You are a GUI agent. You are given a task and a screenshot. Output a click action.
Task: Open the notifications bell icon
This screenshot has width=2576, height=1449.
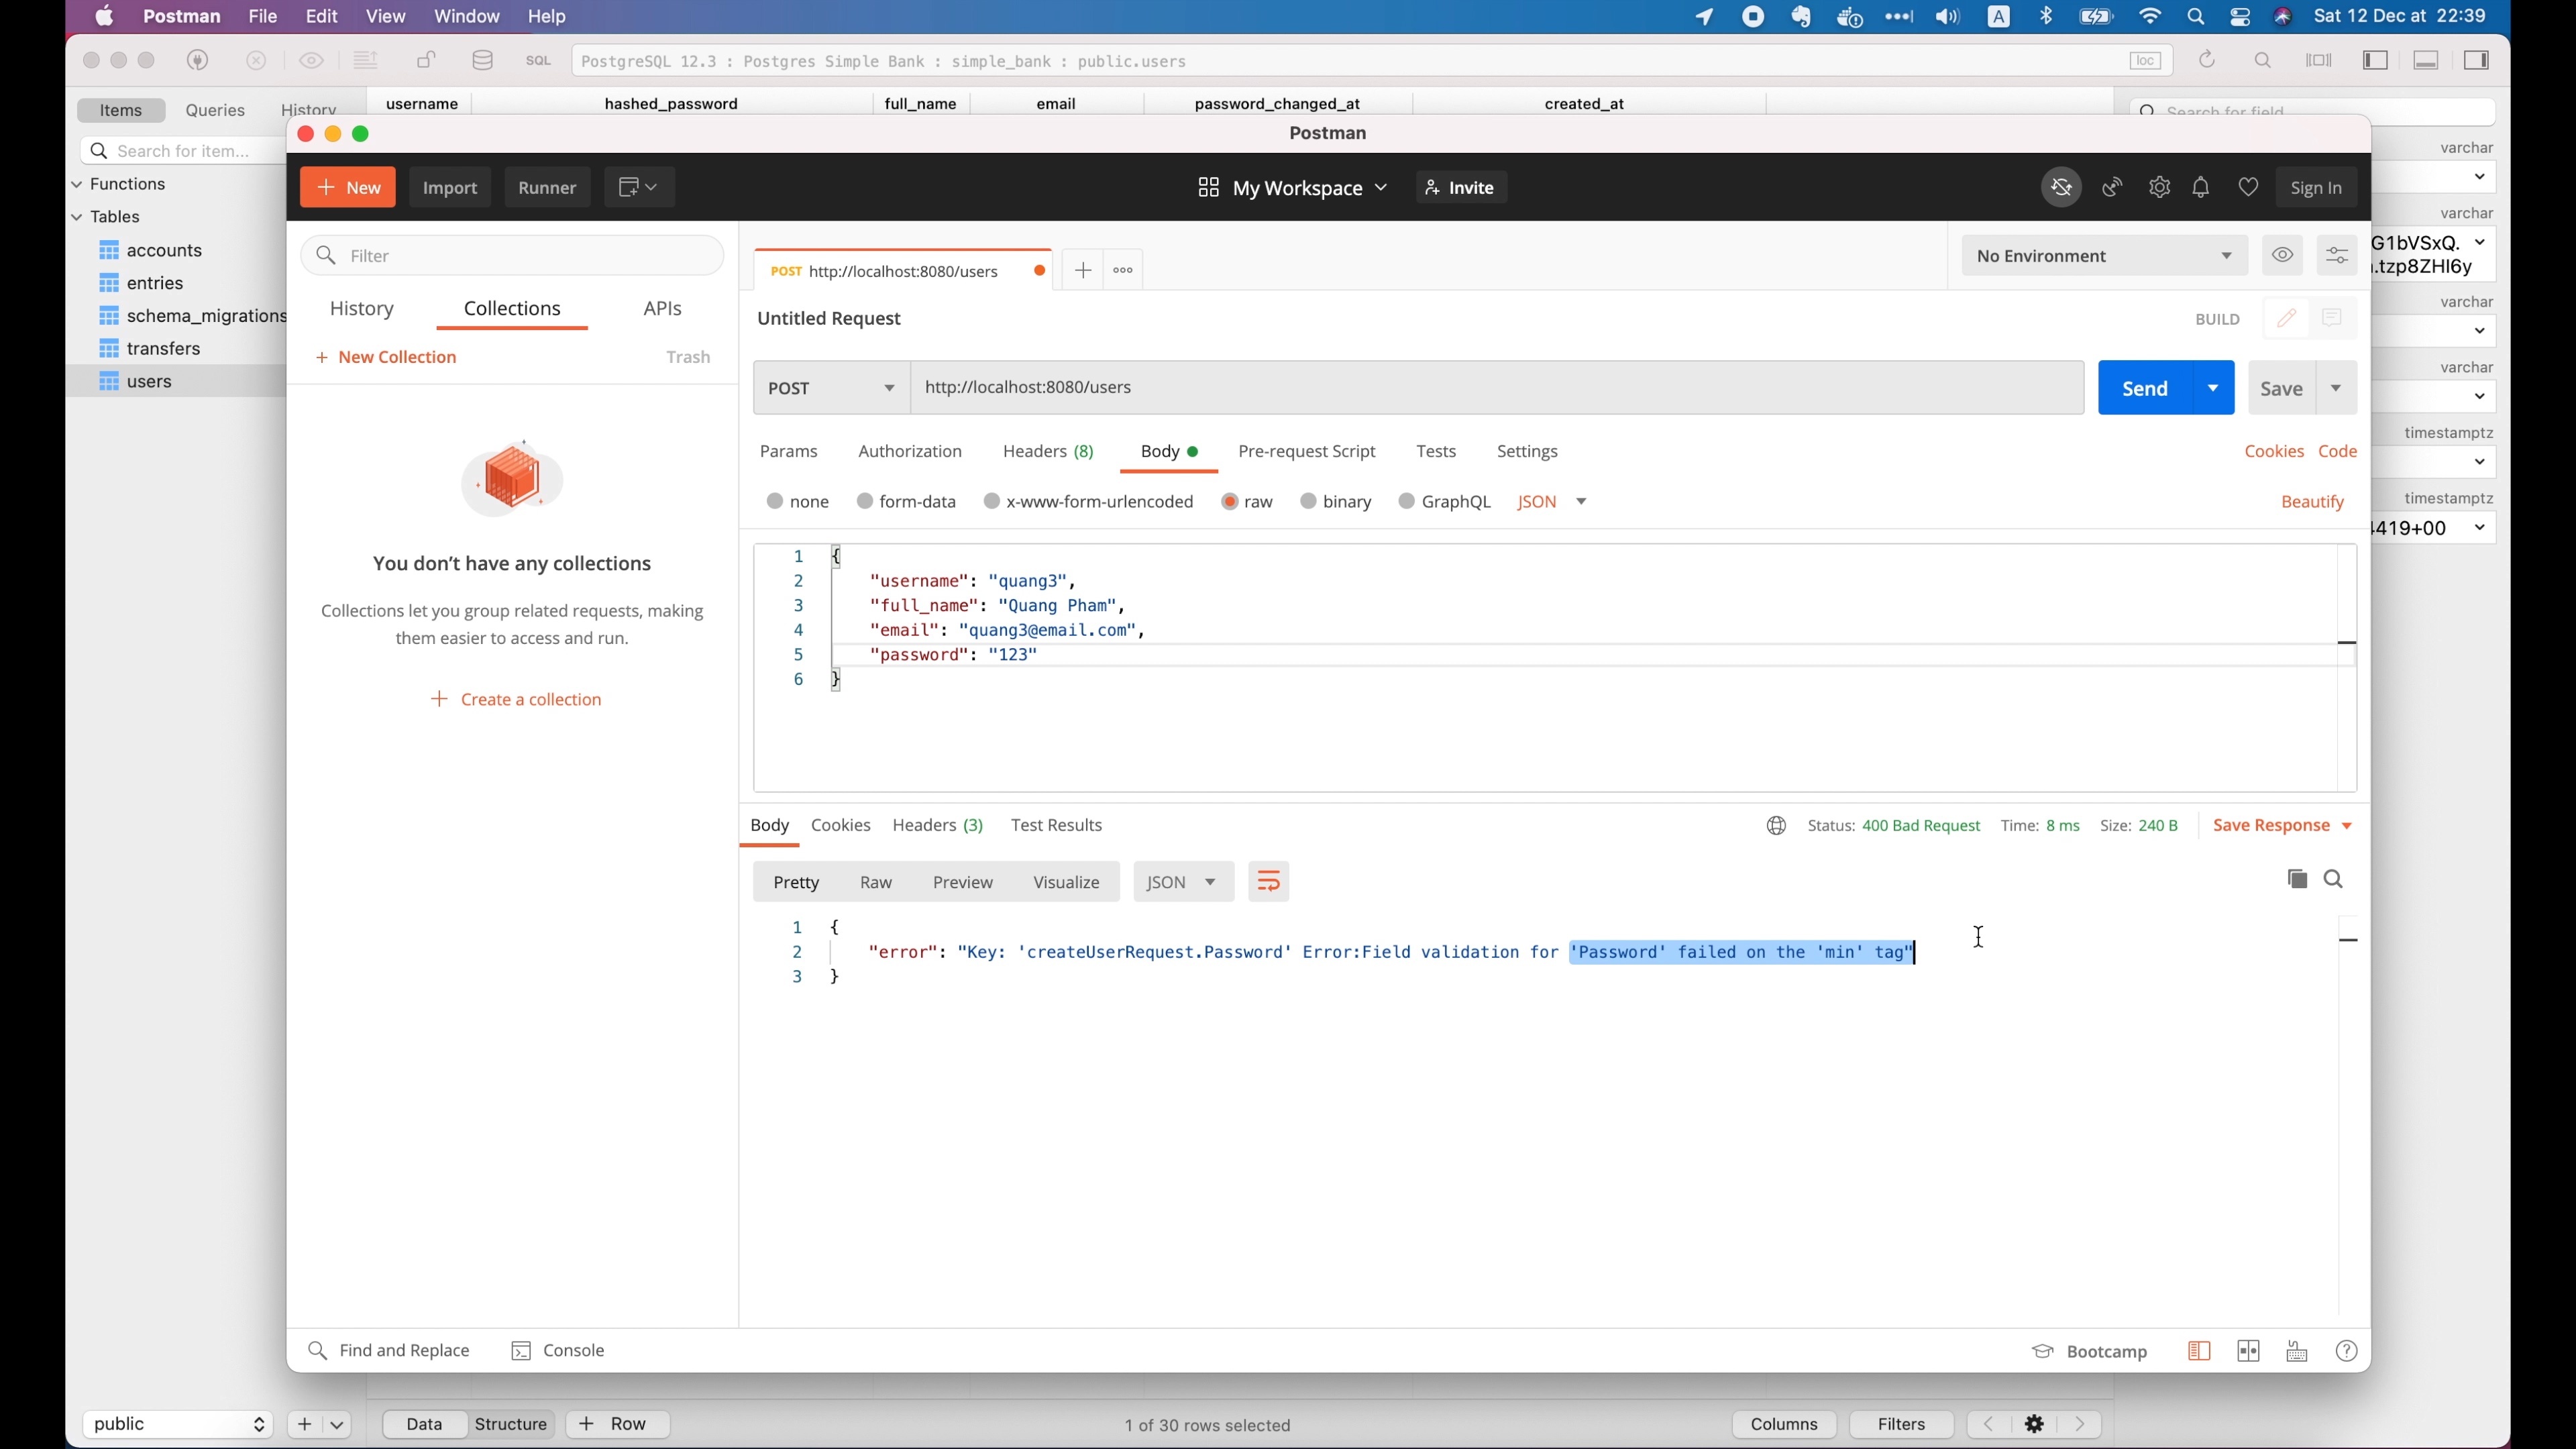(x=2201, y=187)
